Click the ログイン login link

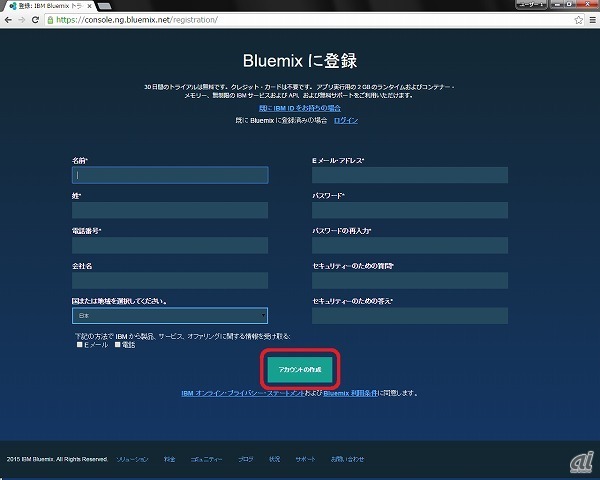tap(346, 120)
